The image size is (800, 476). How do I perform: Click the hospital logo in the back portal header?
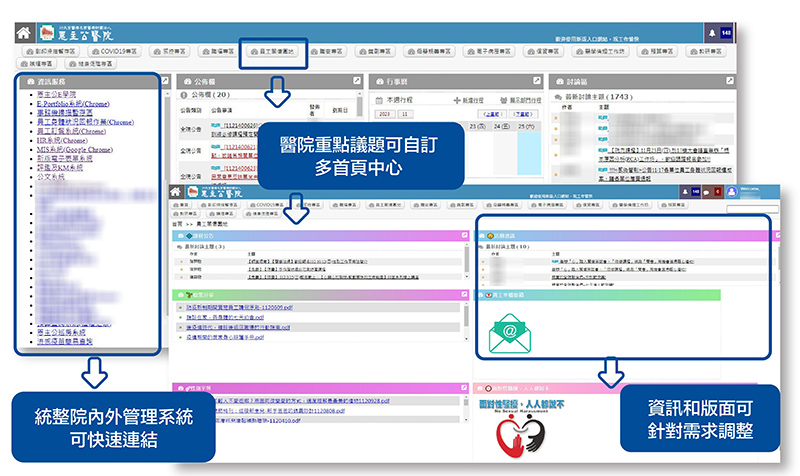click(x=47, y=33)
